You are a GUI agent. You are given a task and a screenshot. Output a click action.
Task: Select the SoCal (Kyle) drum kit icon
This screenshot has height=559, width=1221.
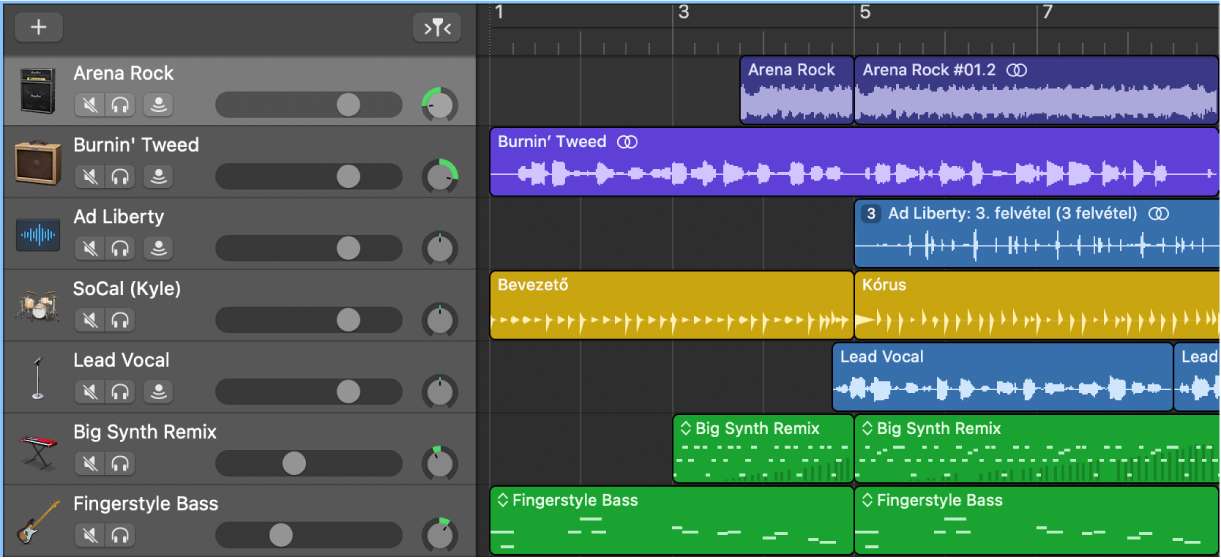tap(37, 306)
